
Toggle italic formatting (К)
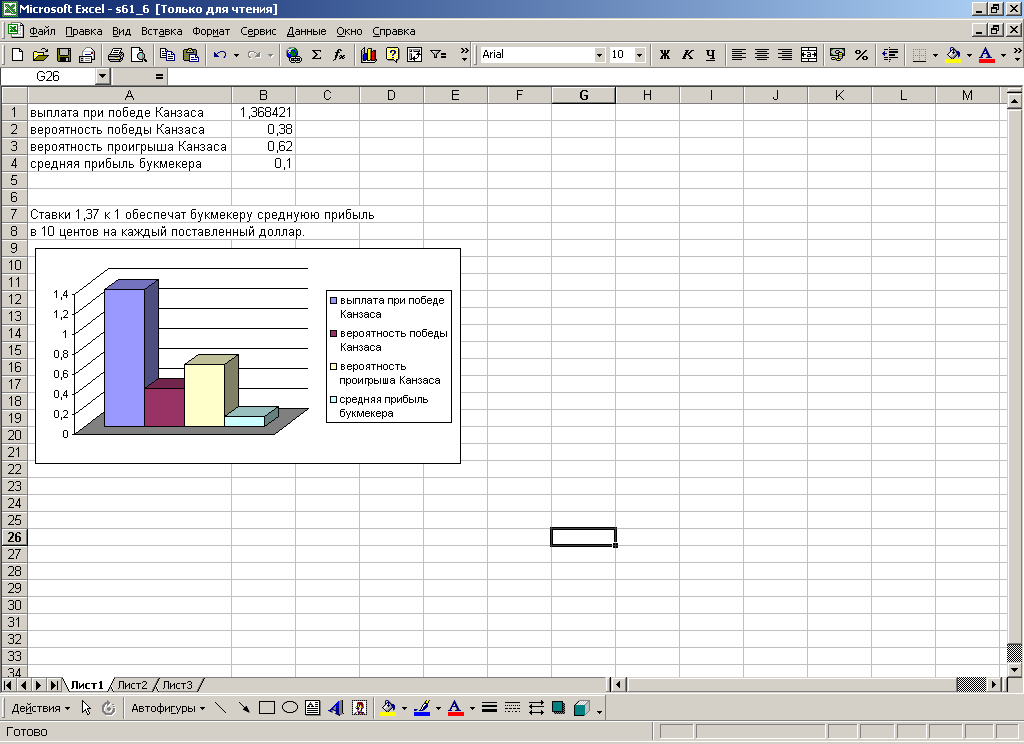pyautogui.click(x=687, y=55)
